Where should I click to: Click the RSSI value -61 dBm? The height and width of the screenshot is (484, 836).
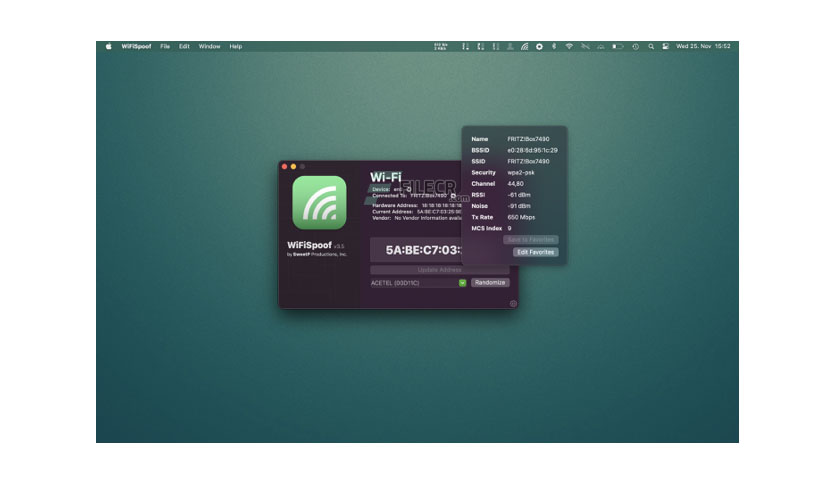pyautogui.click(x=519, y=195)
